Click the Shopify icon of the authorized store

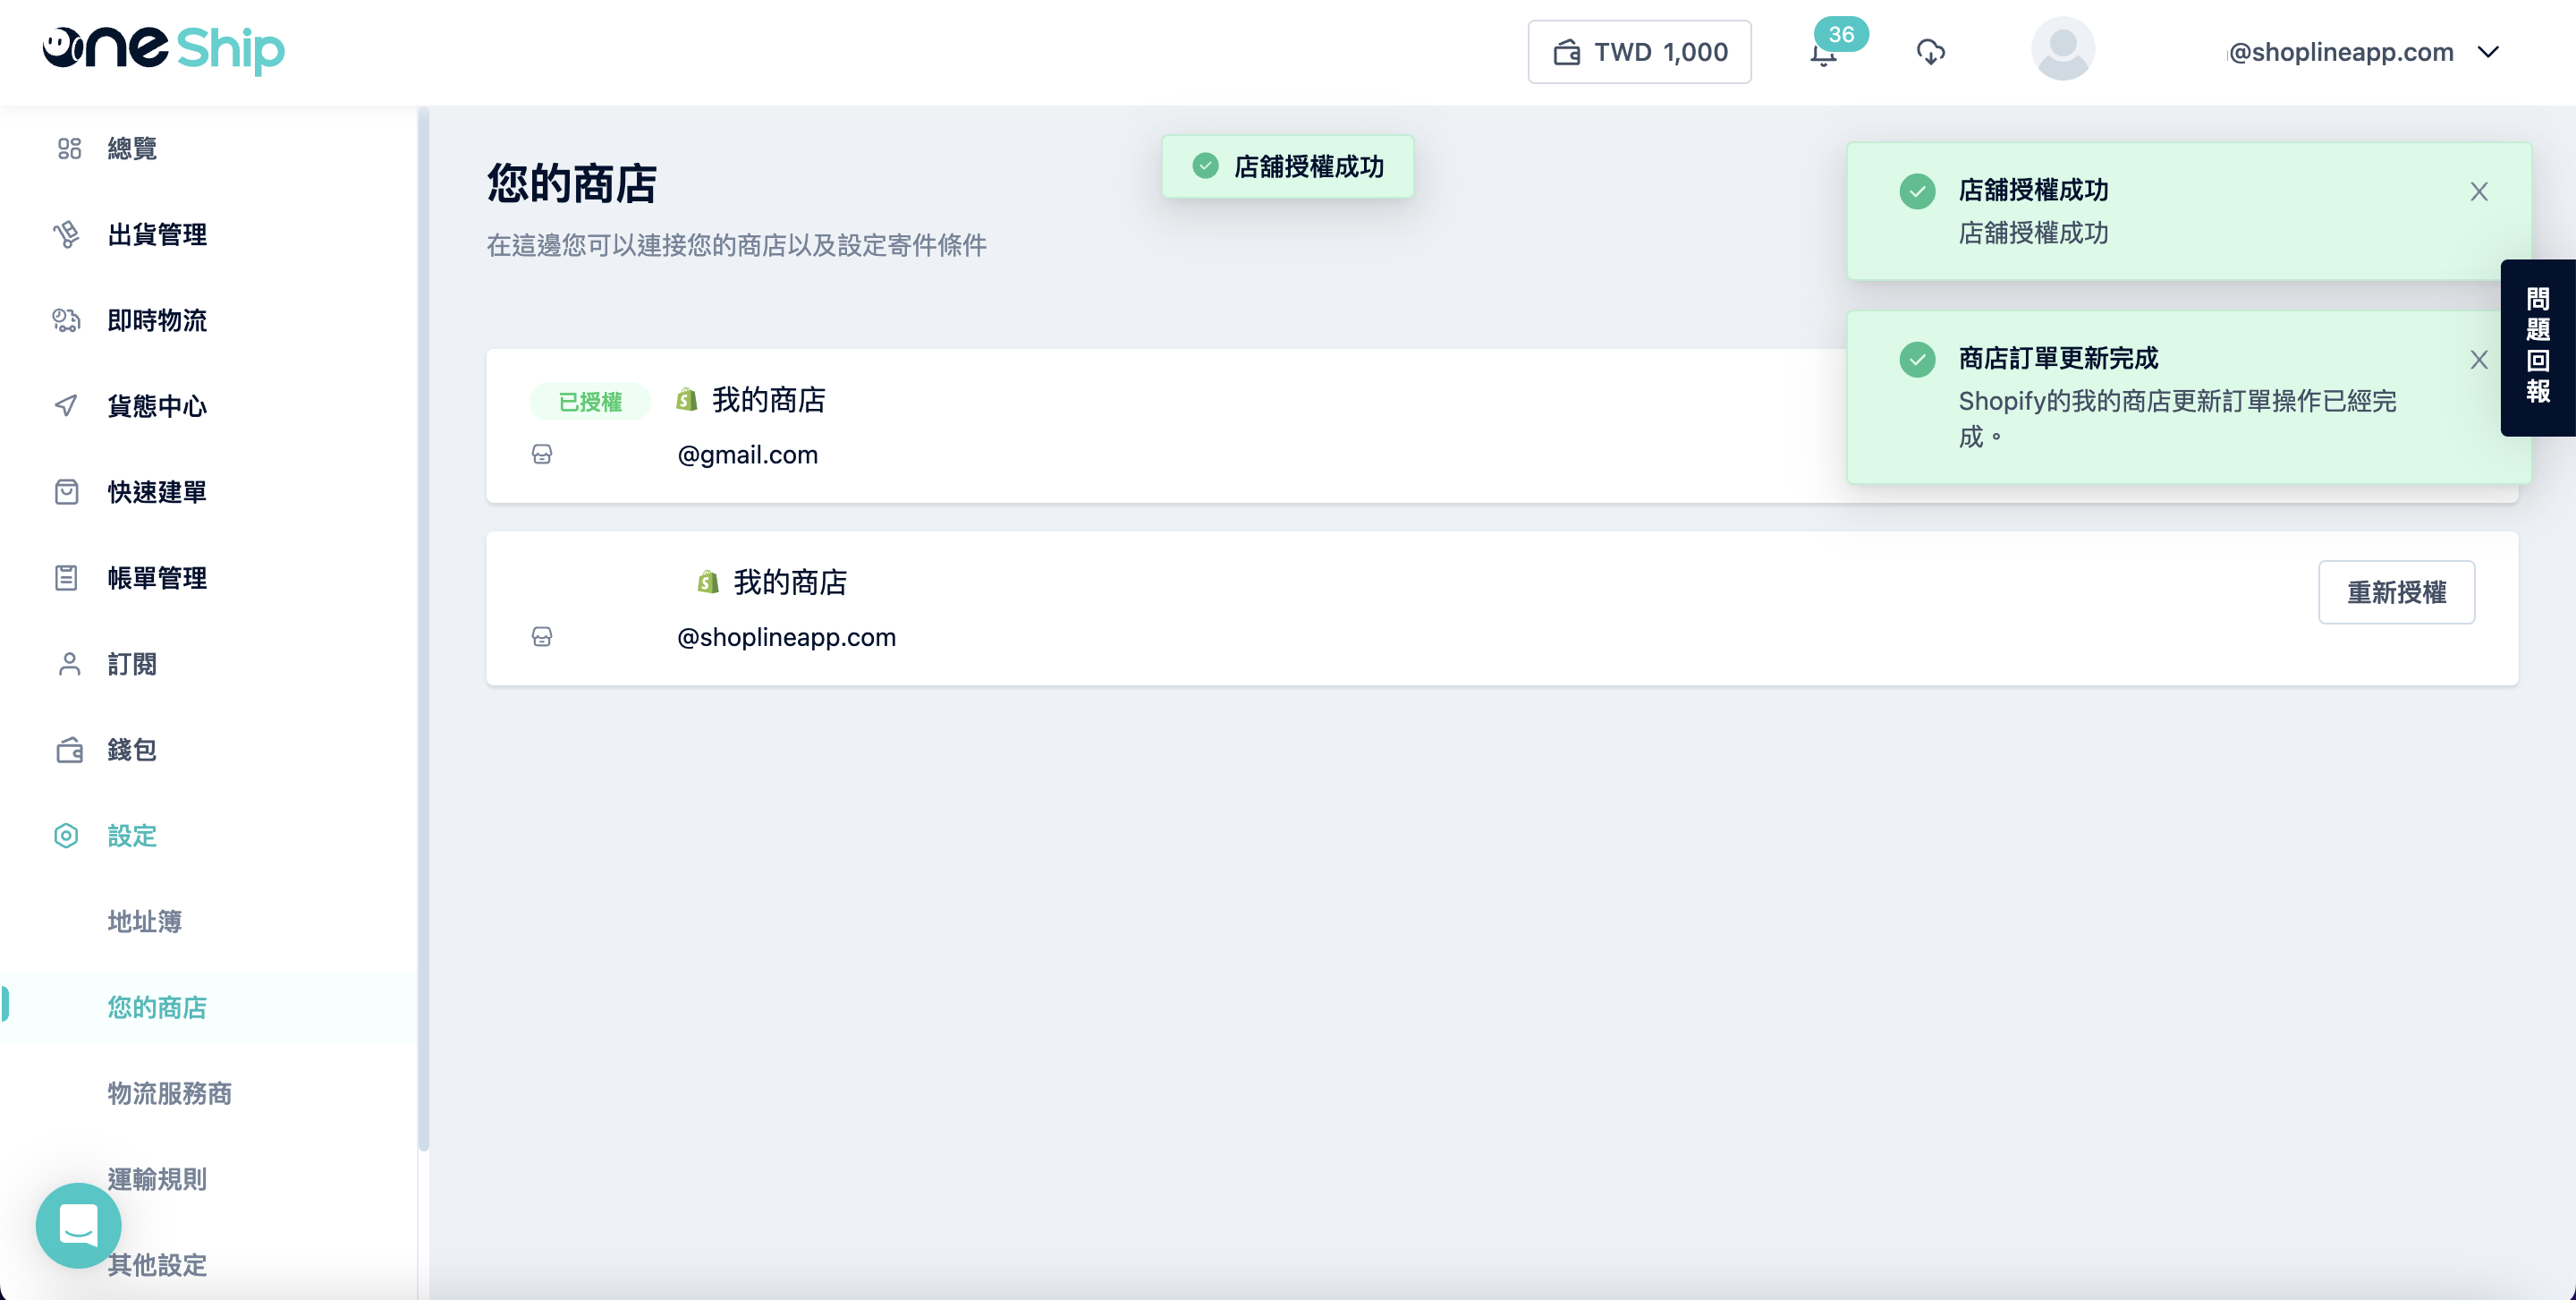686,400
